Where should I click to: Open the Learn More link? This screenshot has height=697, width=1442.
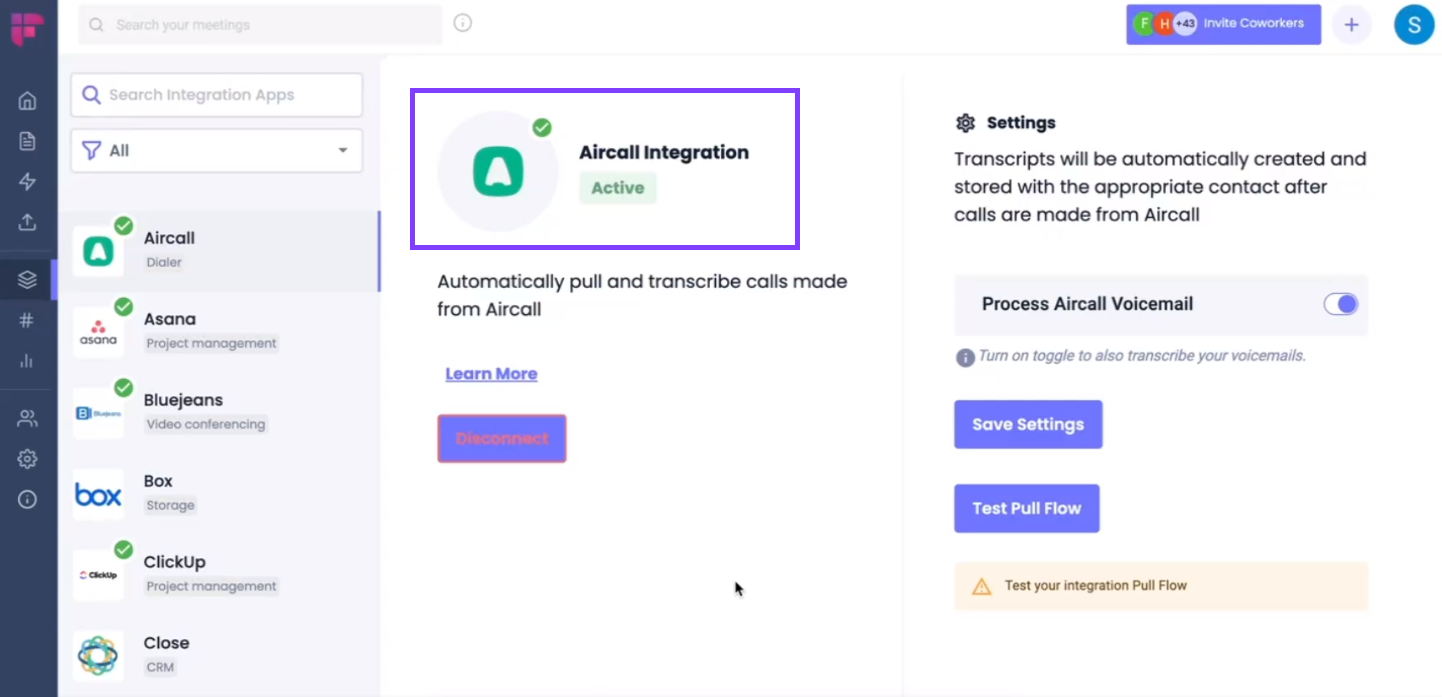pyautogui.click(x=491, y=373)
